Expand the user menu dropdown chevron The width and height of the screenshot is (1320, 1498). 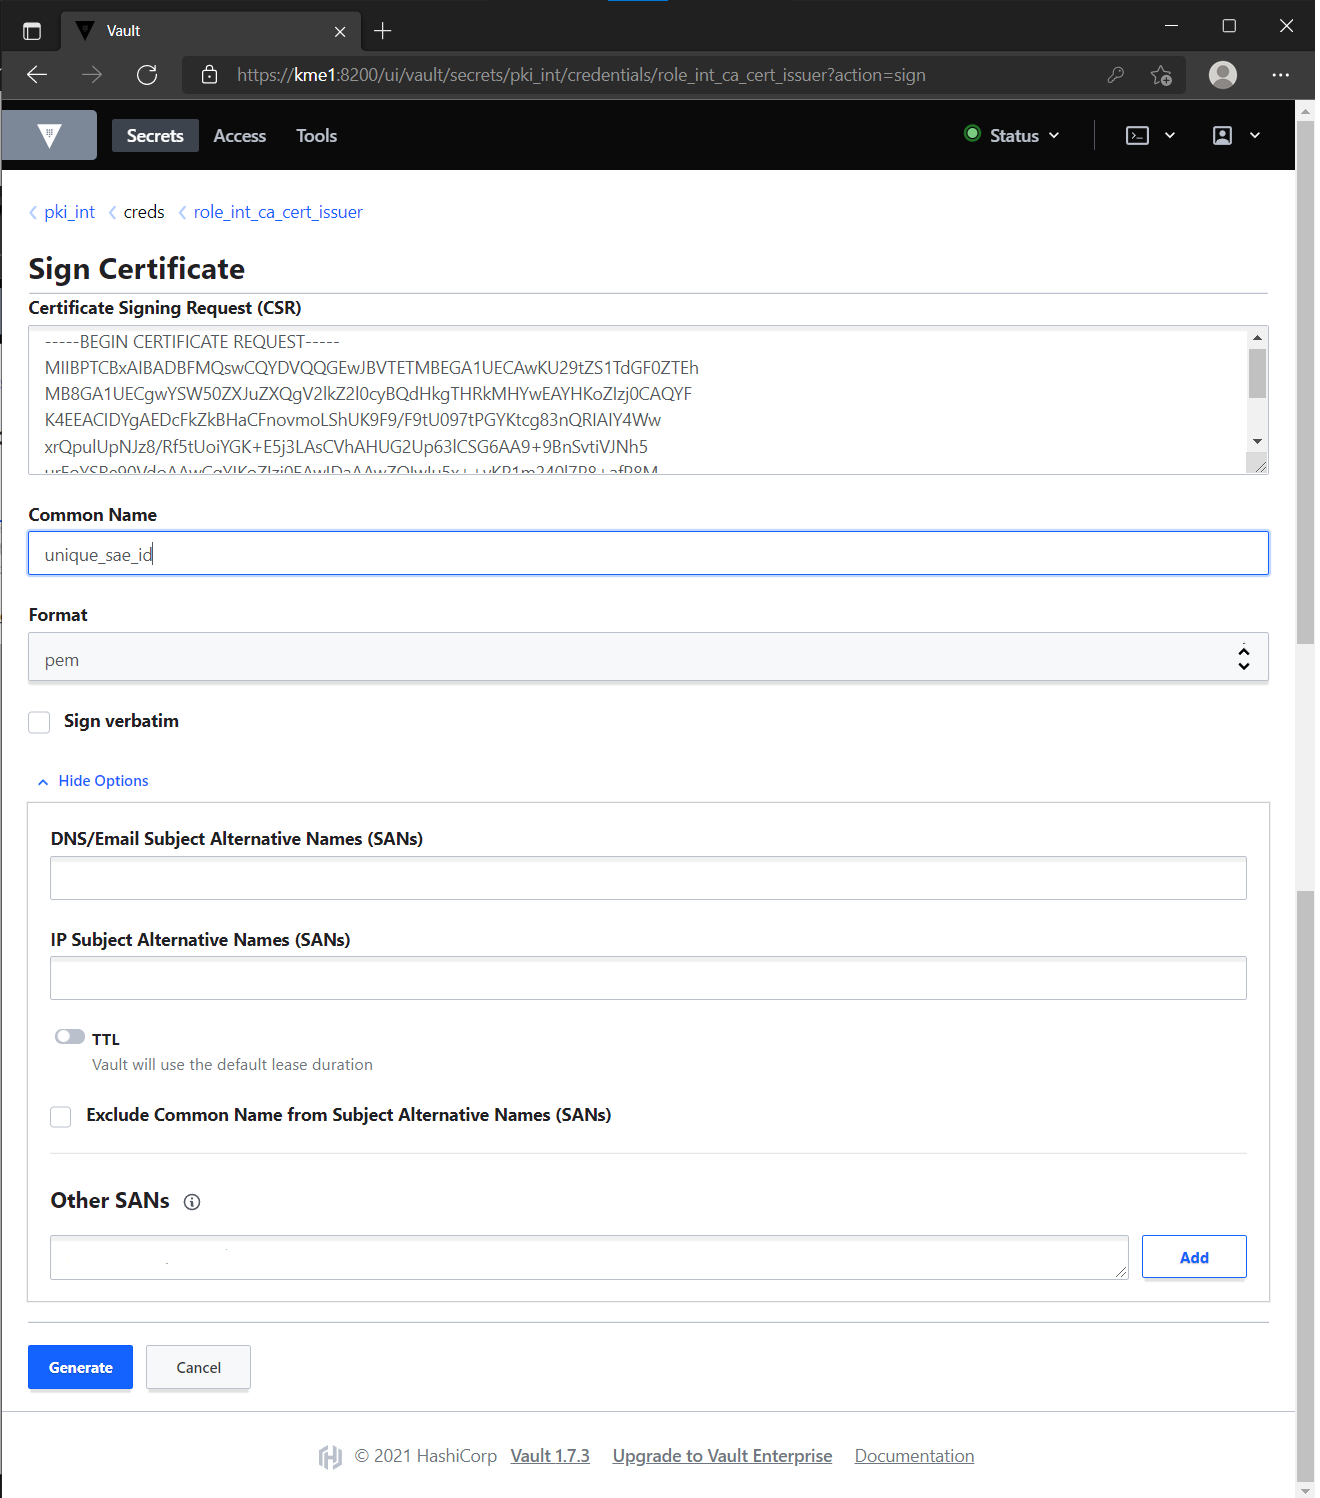[x=1255, y=136]
